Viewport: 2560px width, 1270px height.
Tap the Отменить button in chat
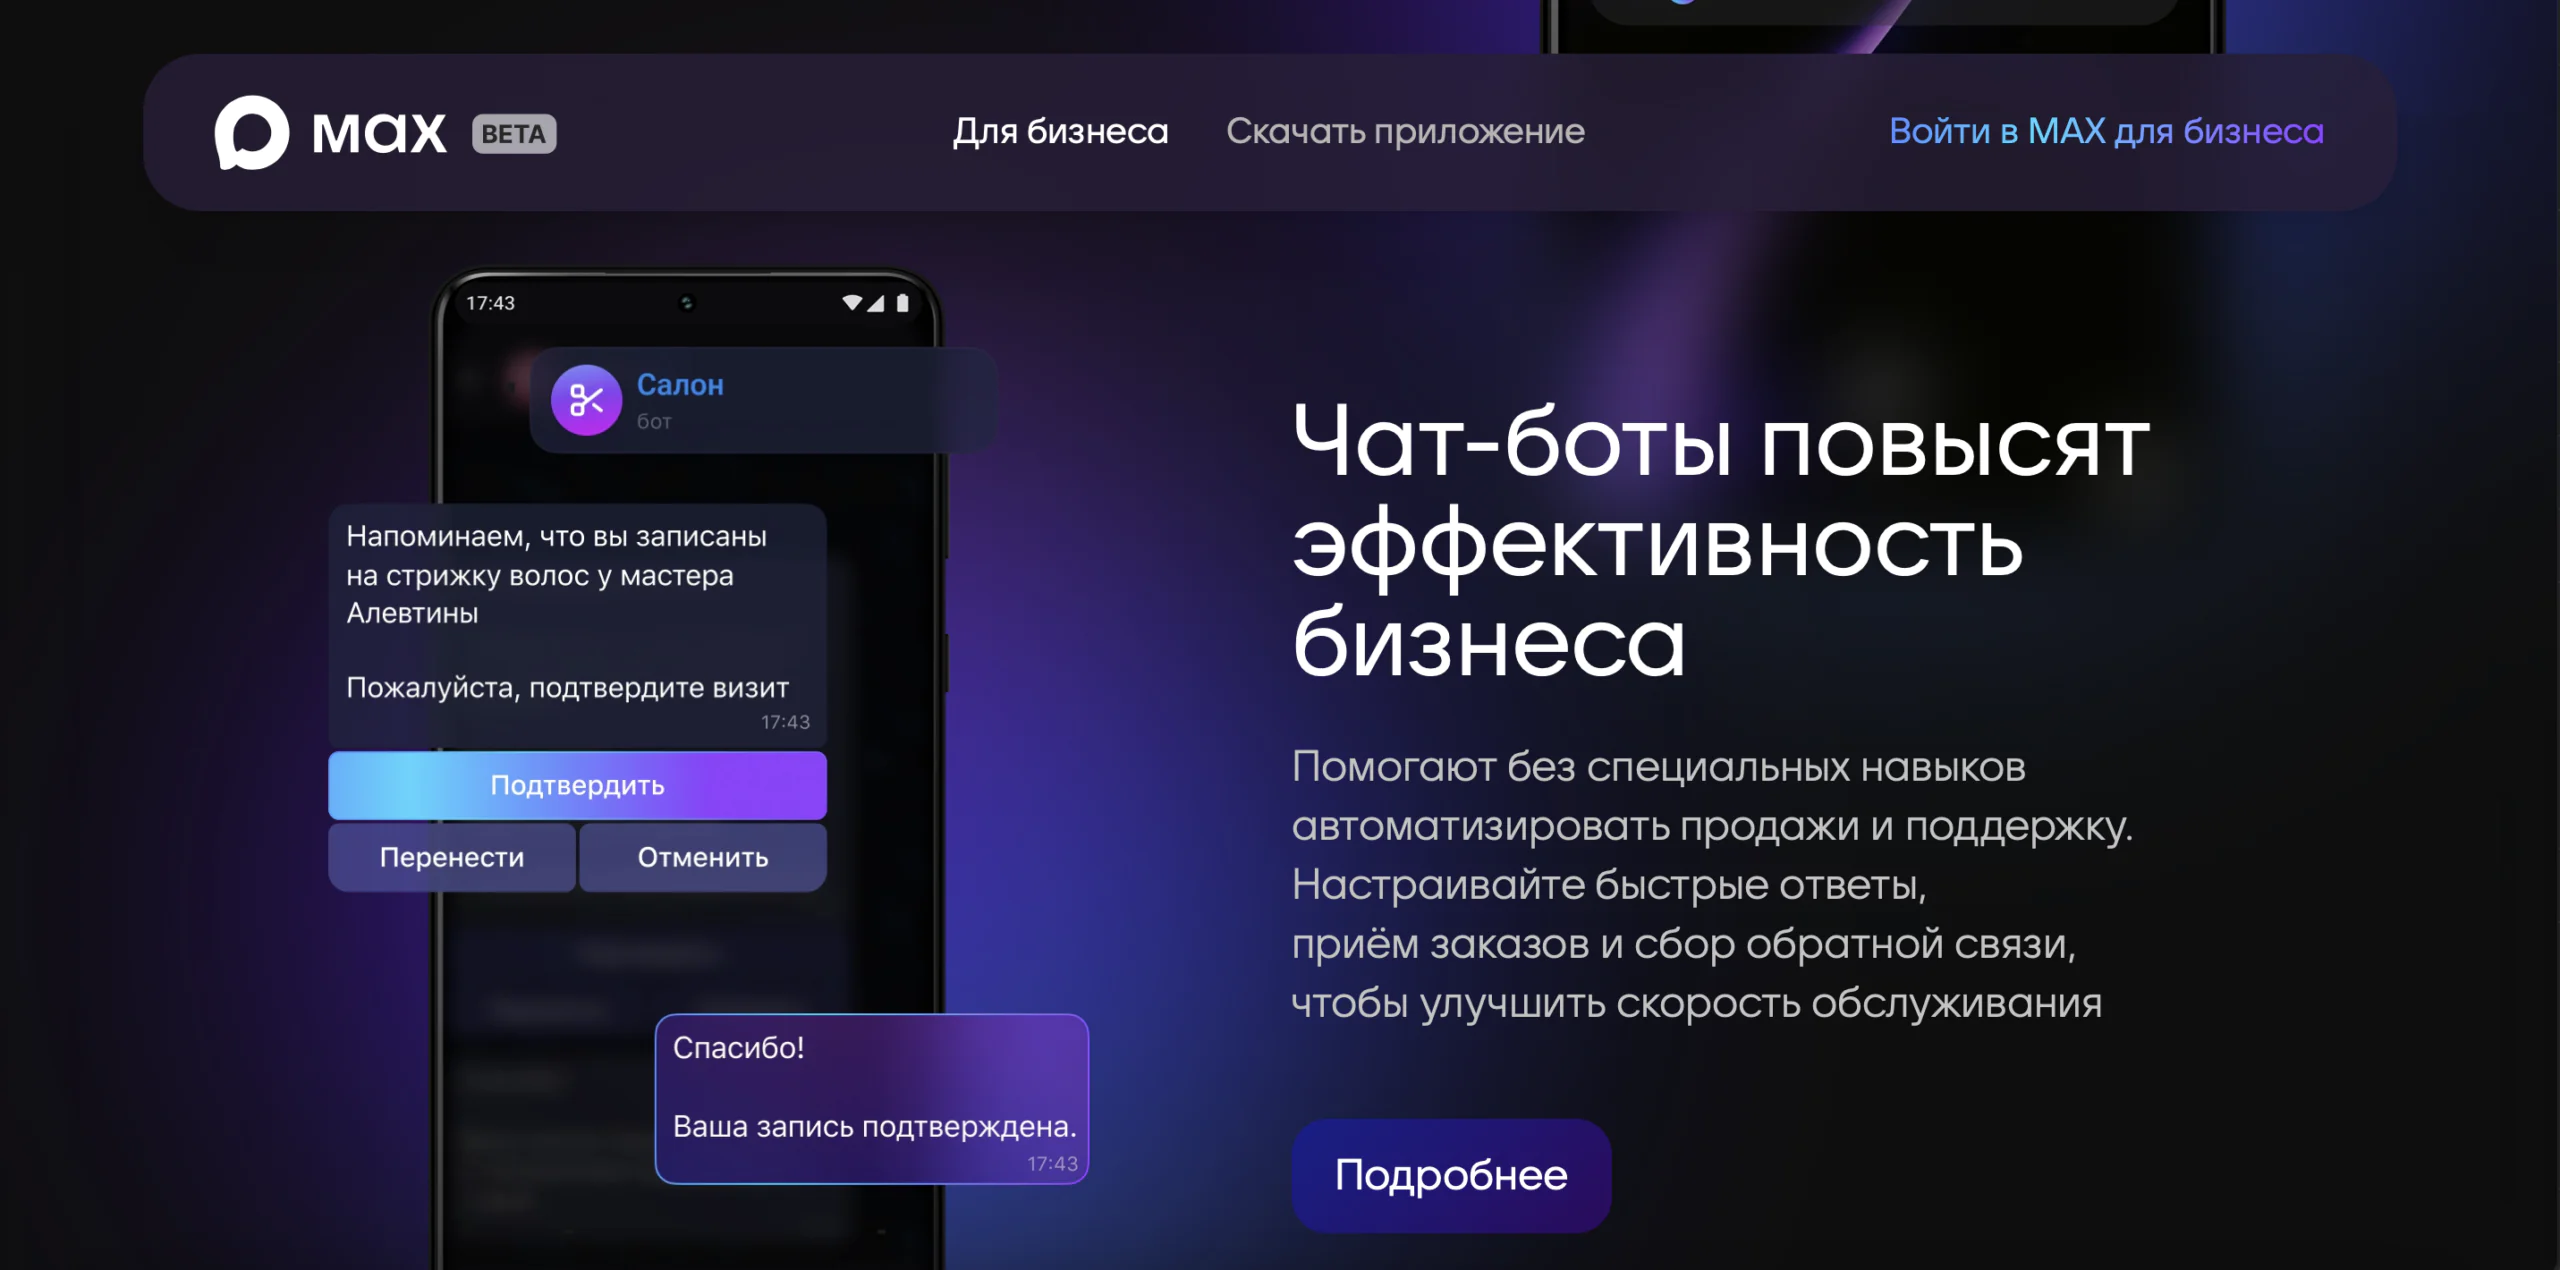[703, 857]
